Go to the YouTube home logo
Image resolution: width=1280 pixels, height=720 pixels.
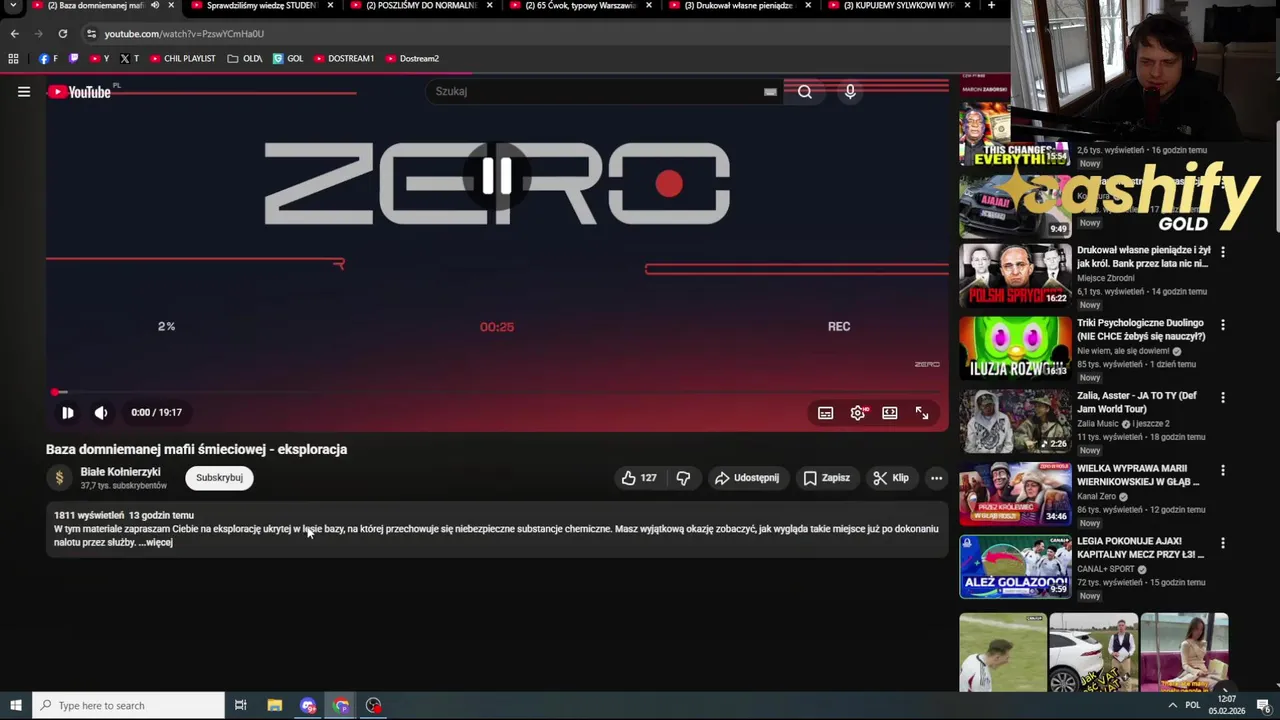point(80,92)
